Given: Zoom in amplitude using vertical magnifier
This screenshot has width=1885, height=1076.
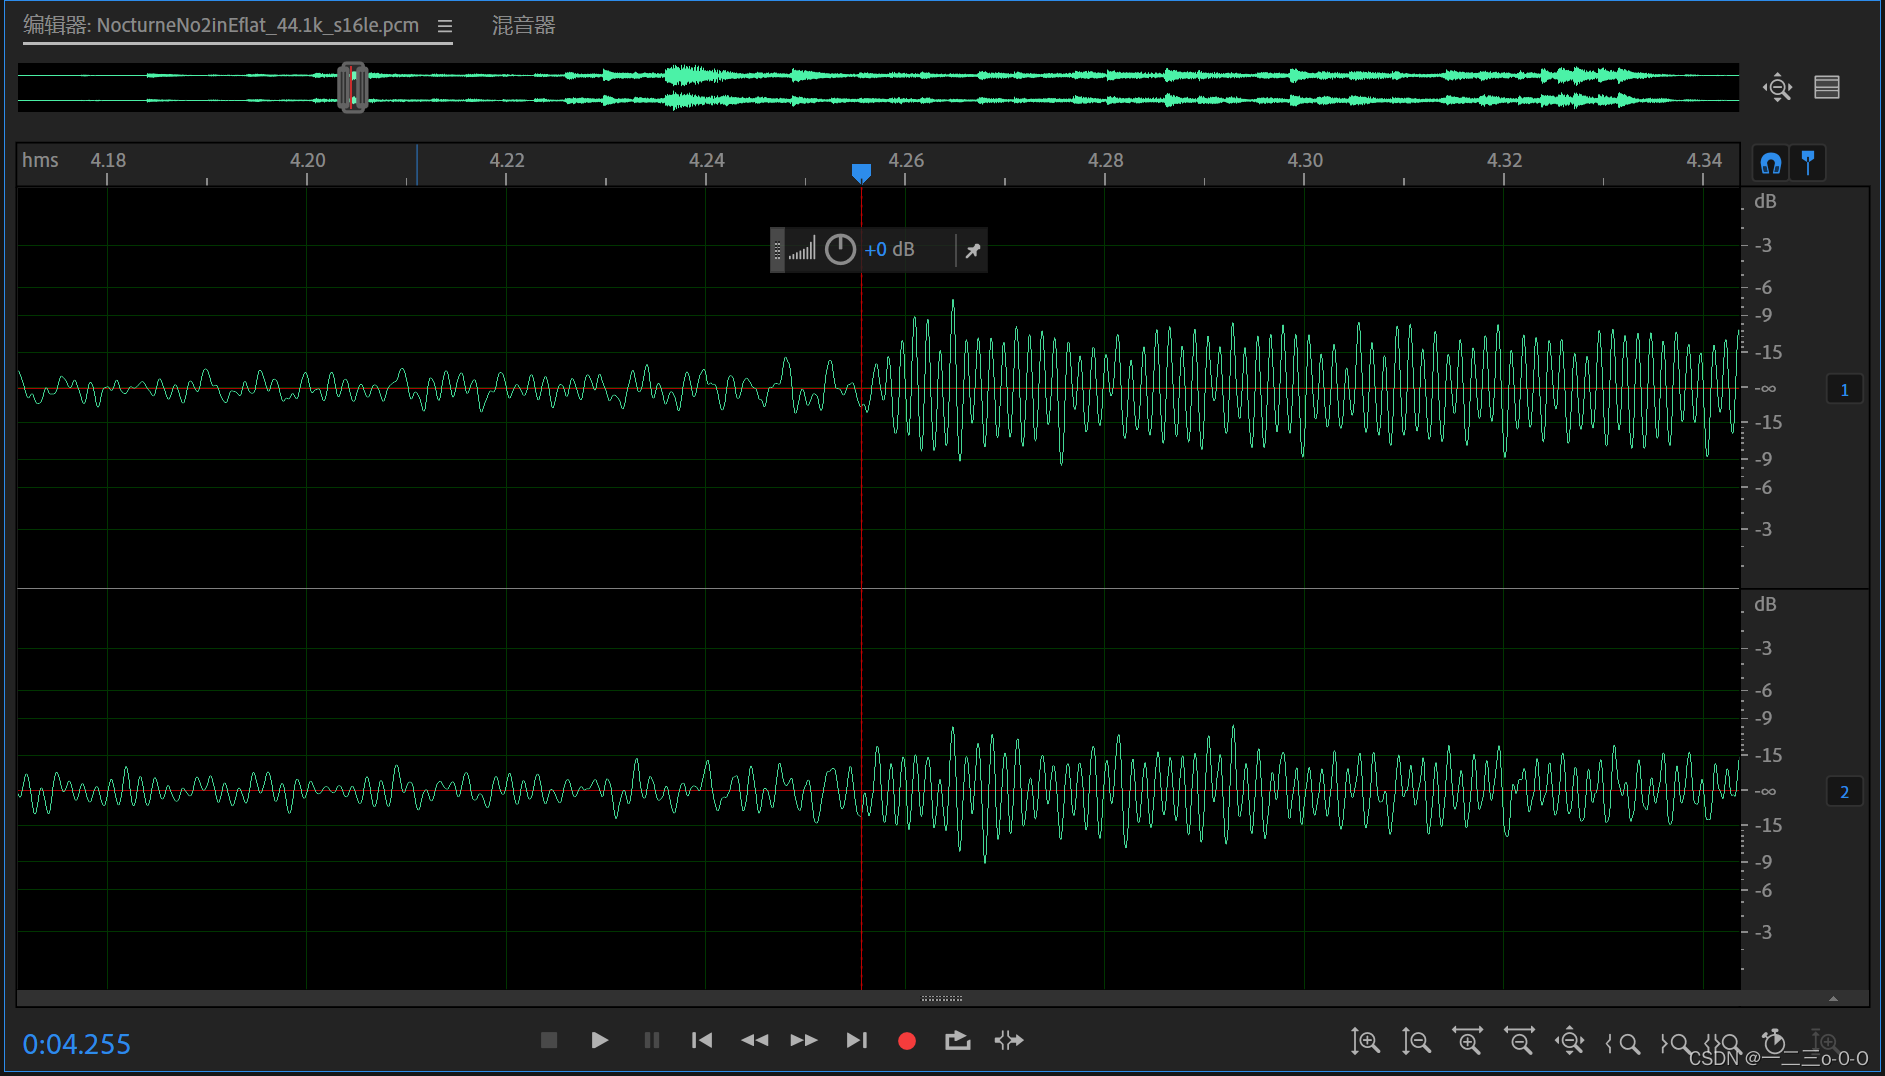Looking at the screenshot, I should (1365, 1041).
